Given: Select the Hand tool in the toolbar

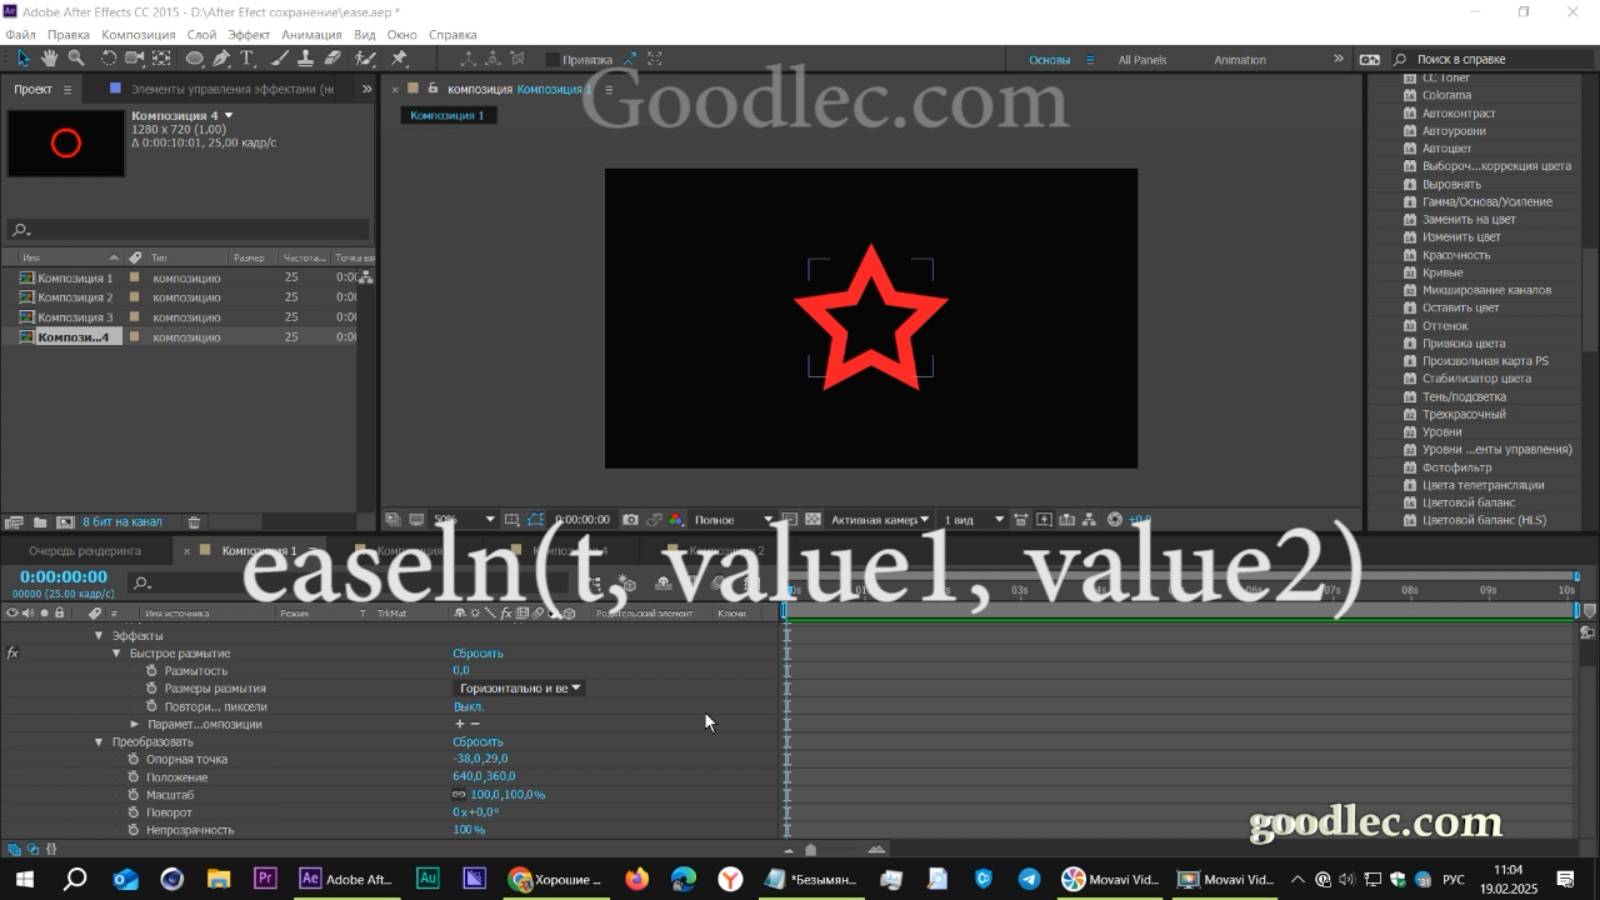Looking at the screenshot, I should tap(49, 58).
